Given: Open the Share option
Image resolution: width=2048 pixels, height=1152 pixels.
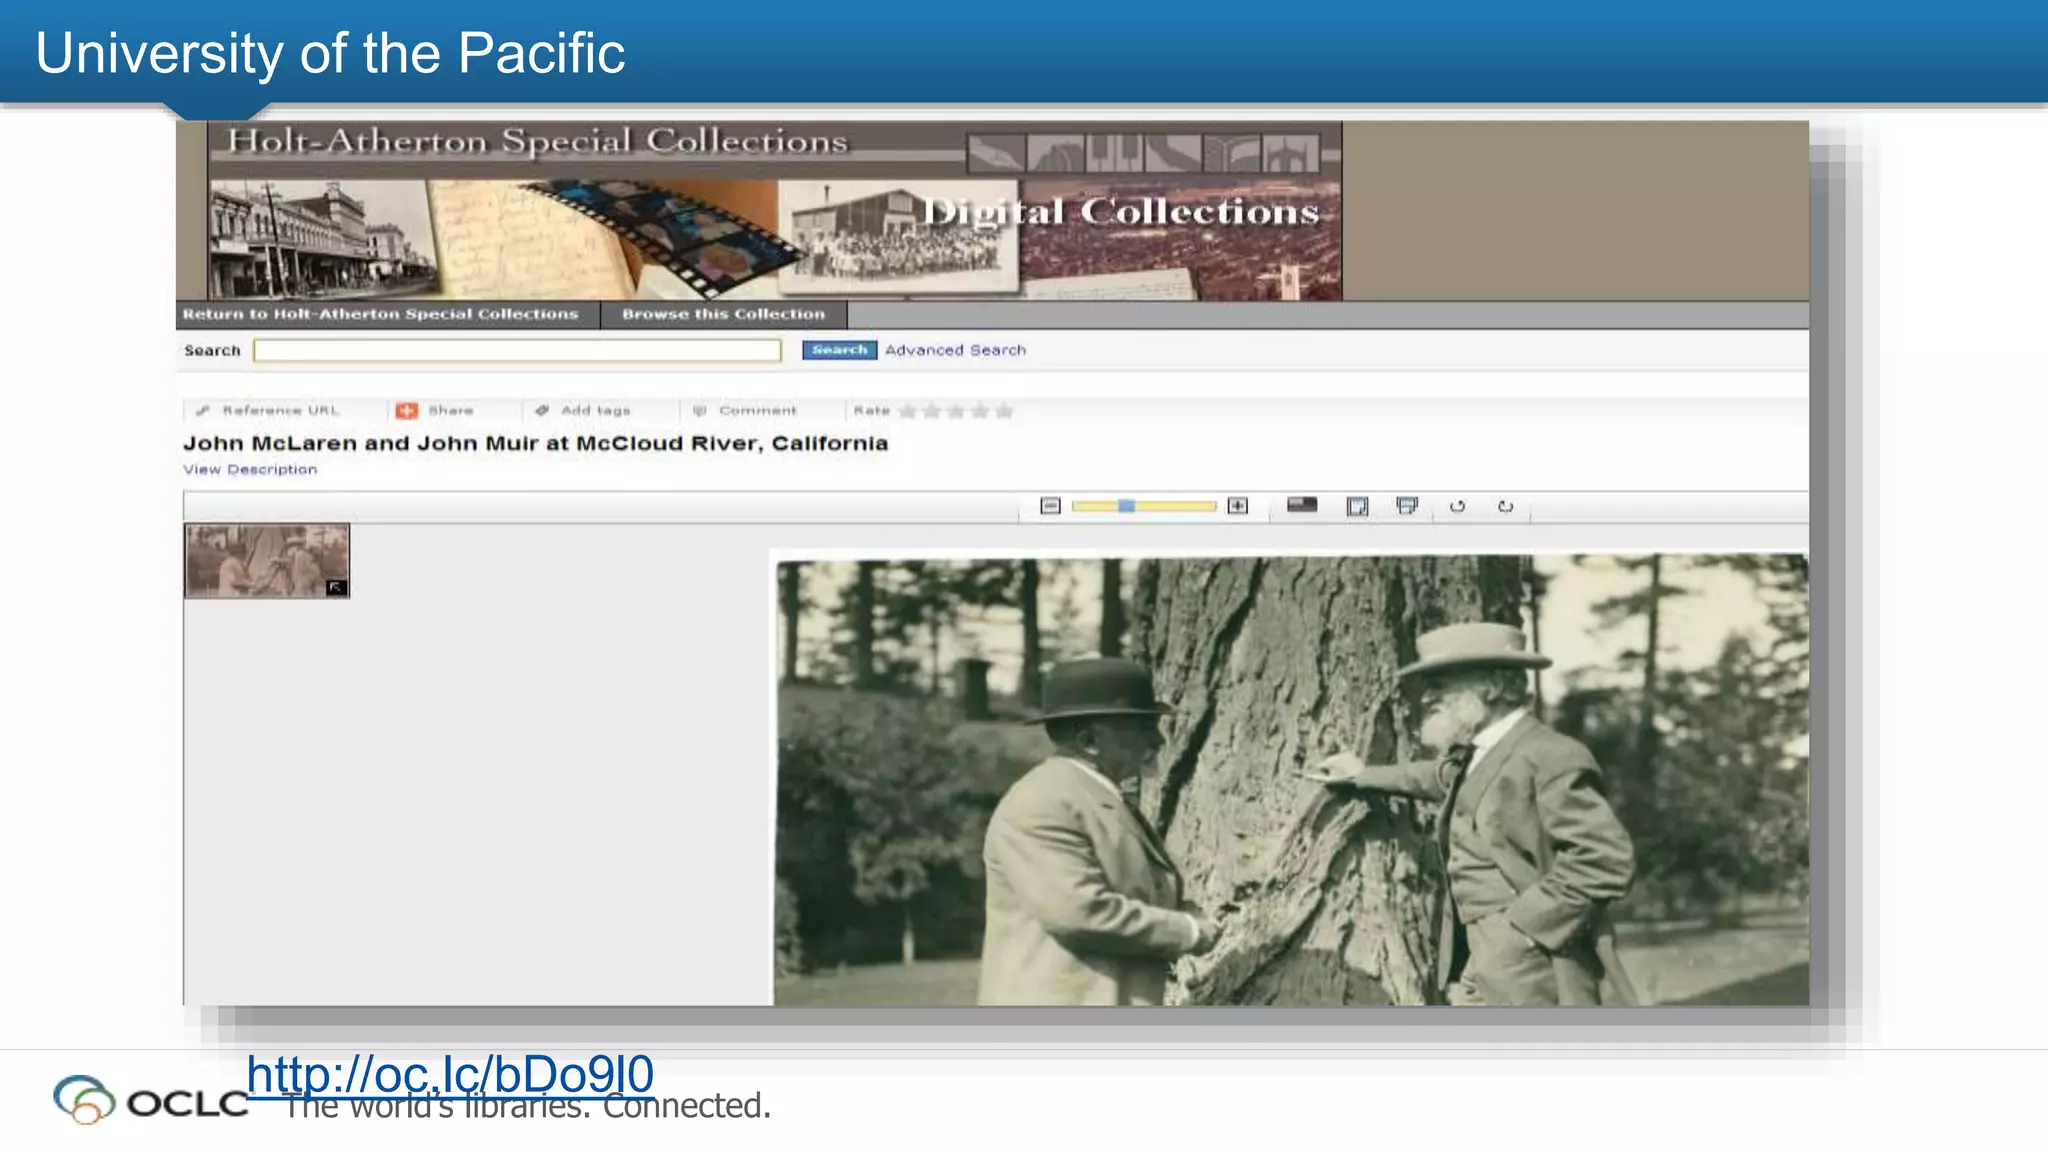Looking at the screenshot, I should click(x=451, y=410).
